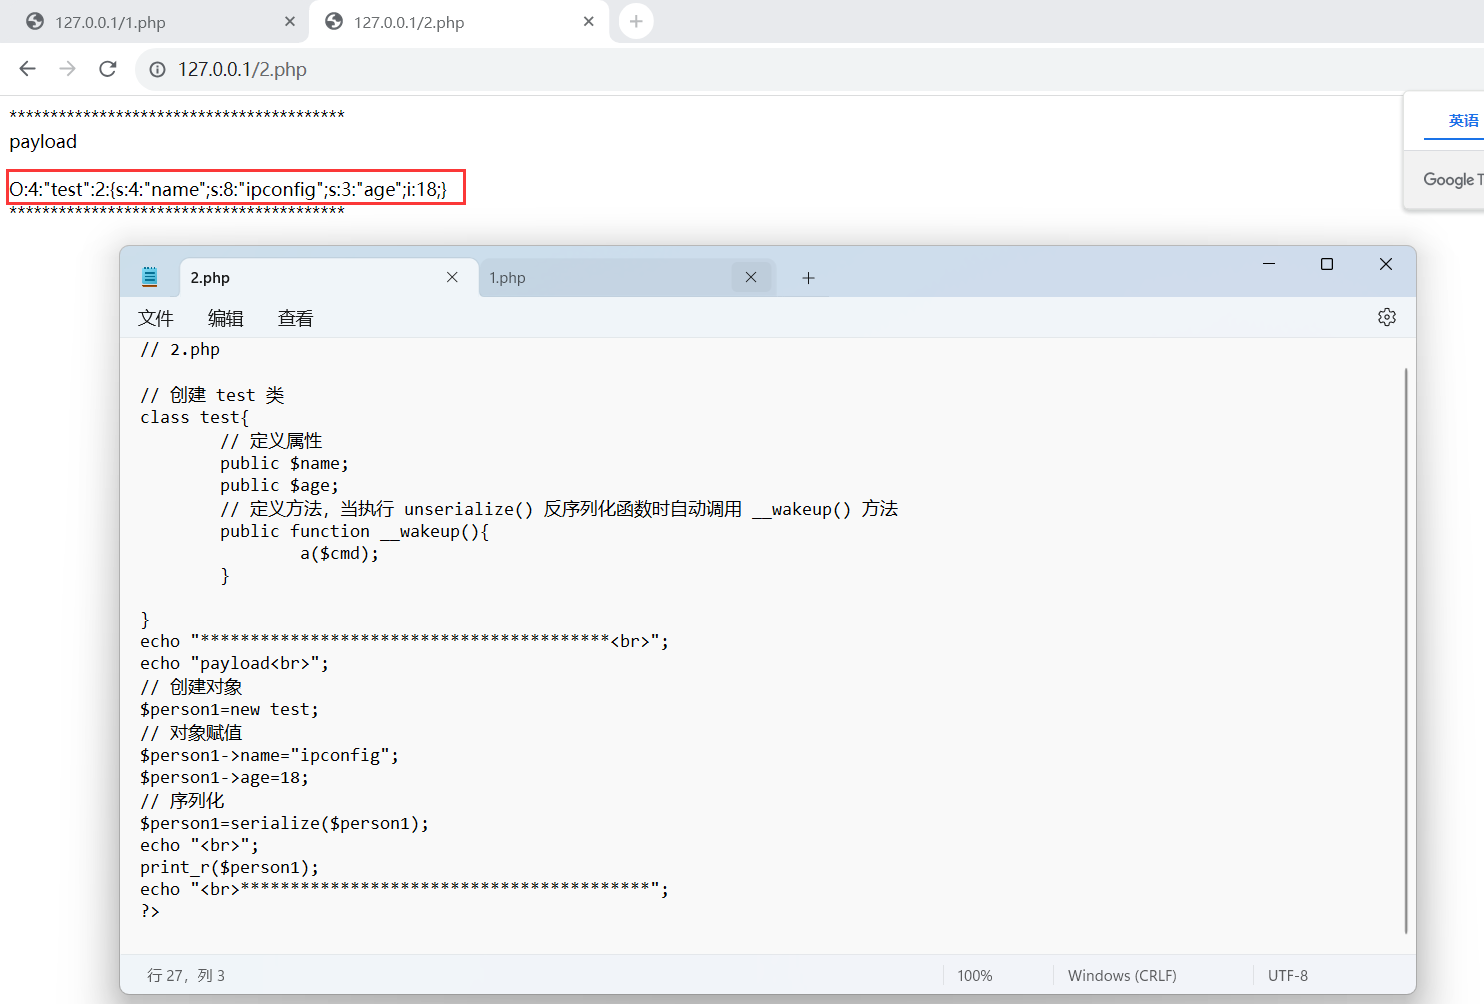Image resolution: width=1484 pixels, height=1004 pixels.
Task: Open Notepad settings gear
Action: [1387, 317]
